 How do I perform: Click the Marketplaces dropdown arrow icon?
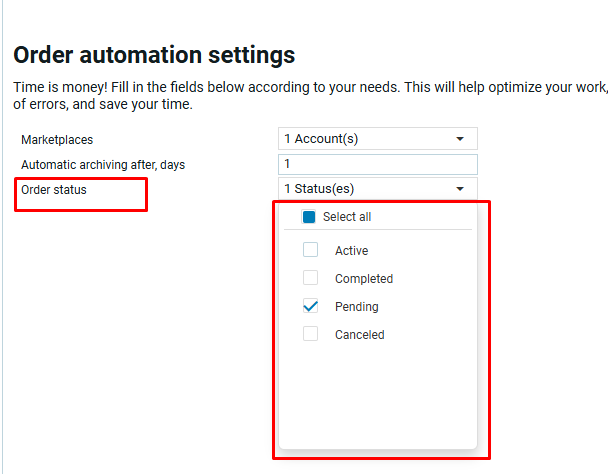460,139
